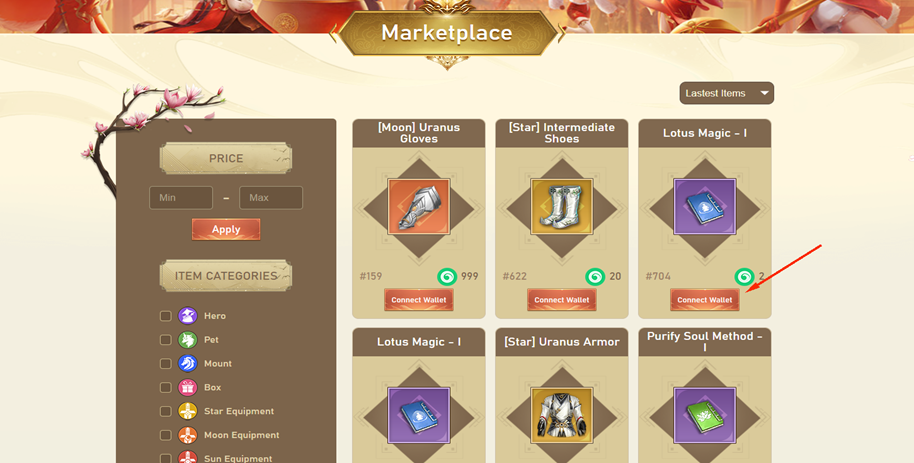Open the Lastest Items sort dropdown
Image resolution: width=914 pixels, height=463 pixels.
point(726,93)
